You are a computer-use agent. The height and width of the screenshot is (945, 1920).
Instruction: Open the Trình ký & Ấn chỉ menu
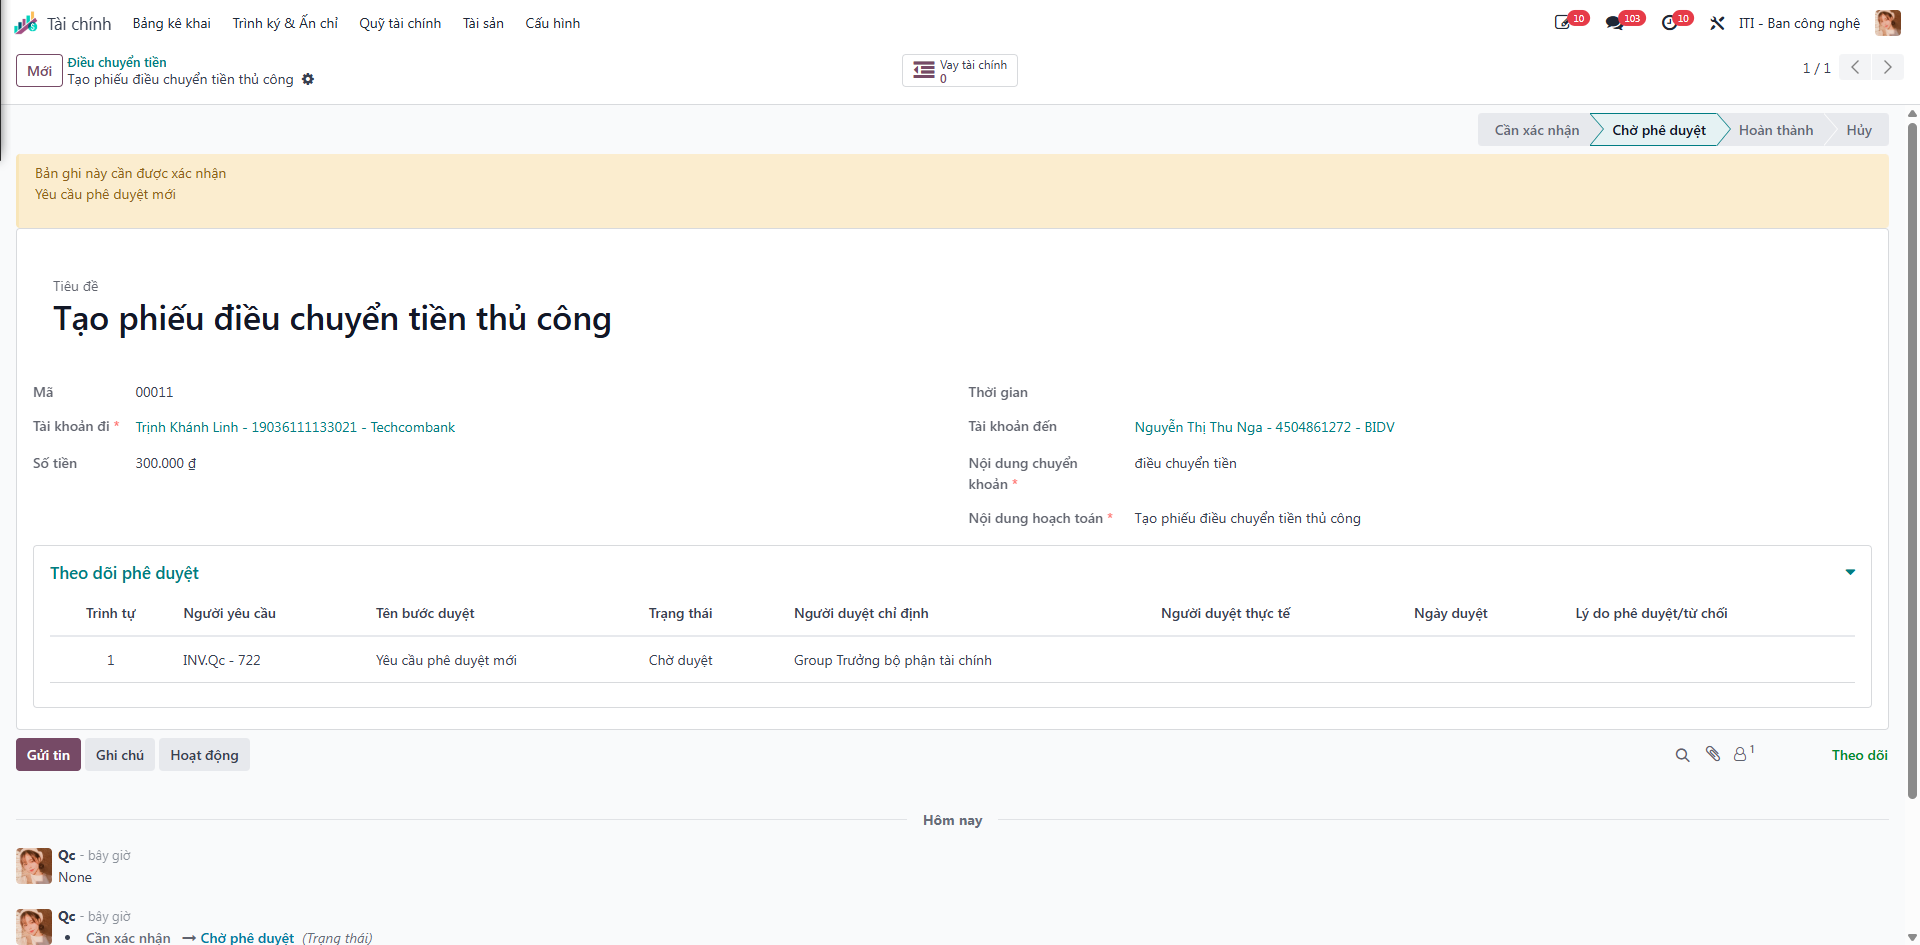point(286,23)
